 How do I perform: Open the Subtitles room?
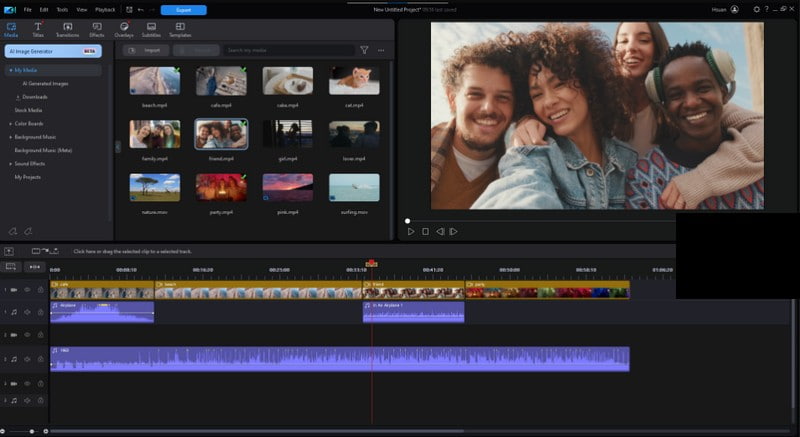(151, 29)
